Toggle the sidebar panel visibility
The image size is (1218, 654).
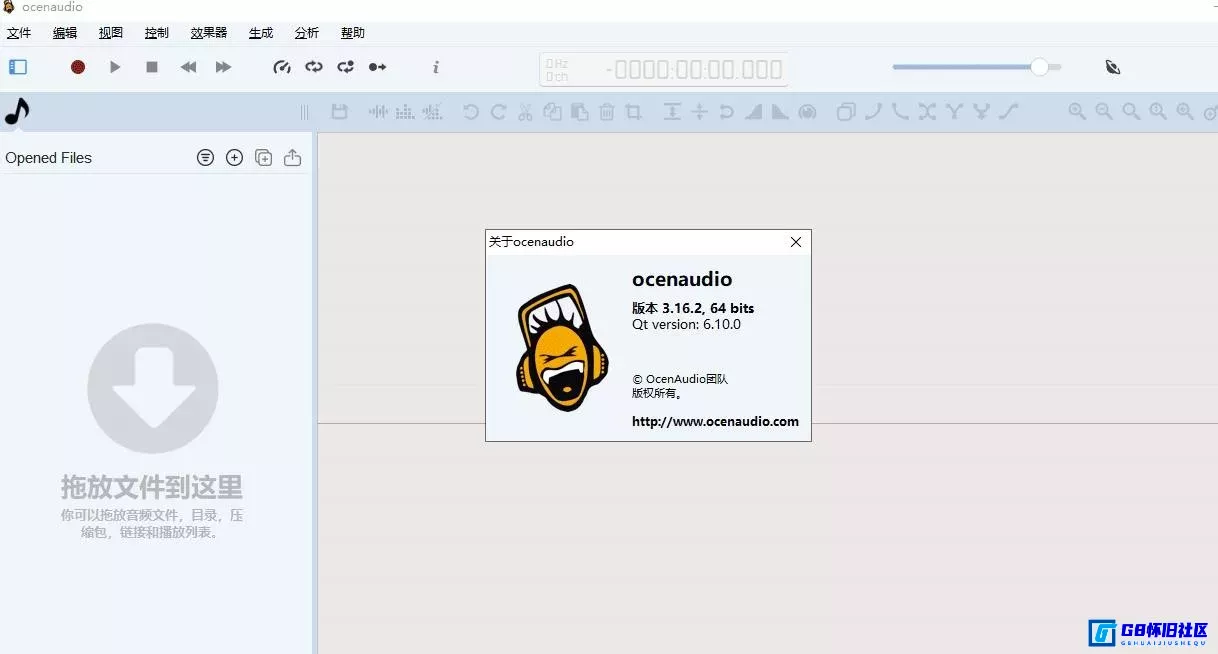[x=18, y=67]
